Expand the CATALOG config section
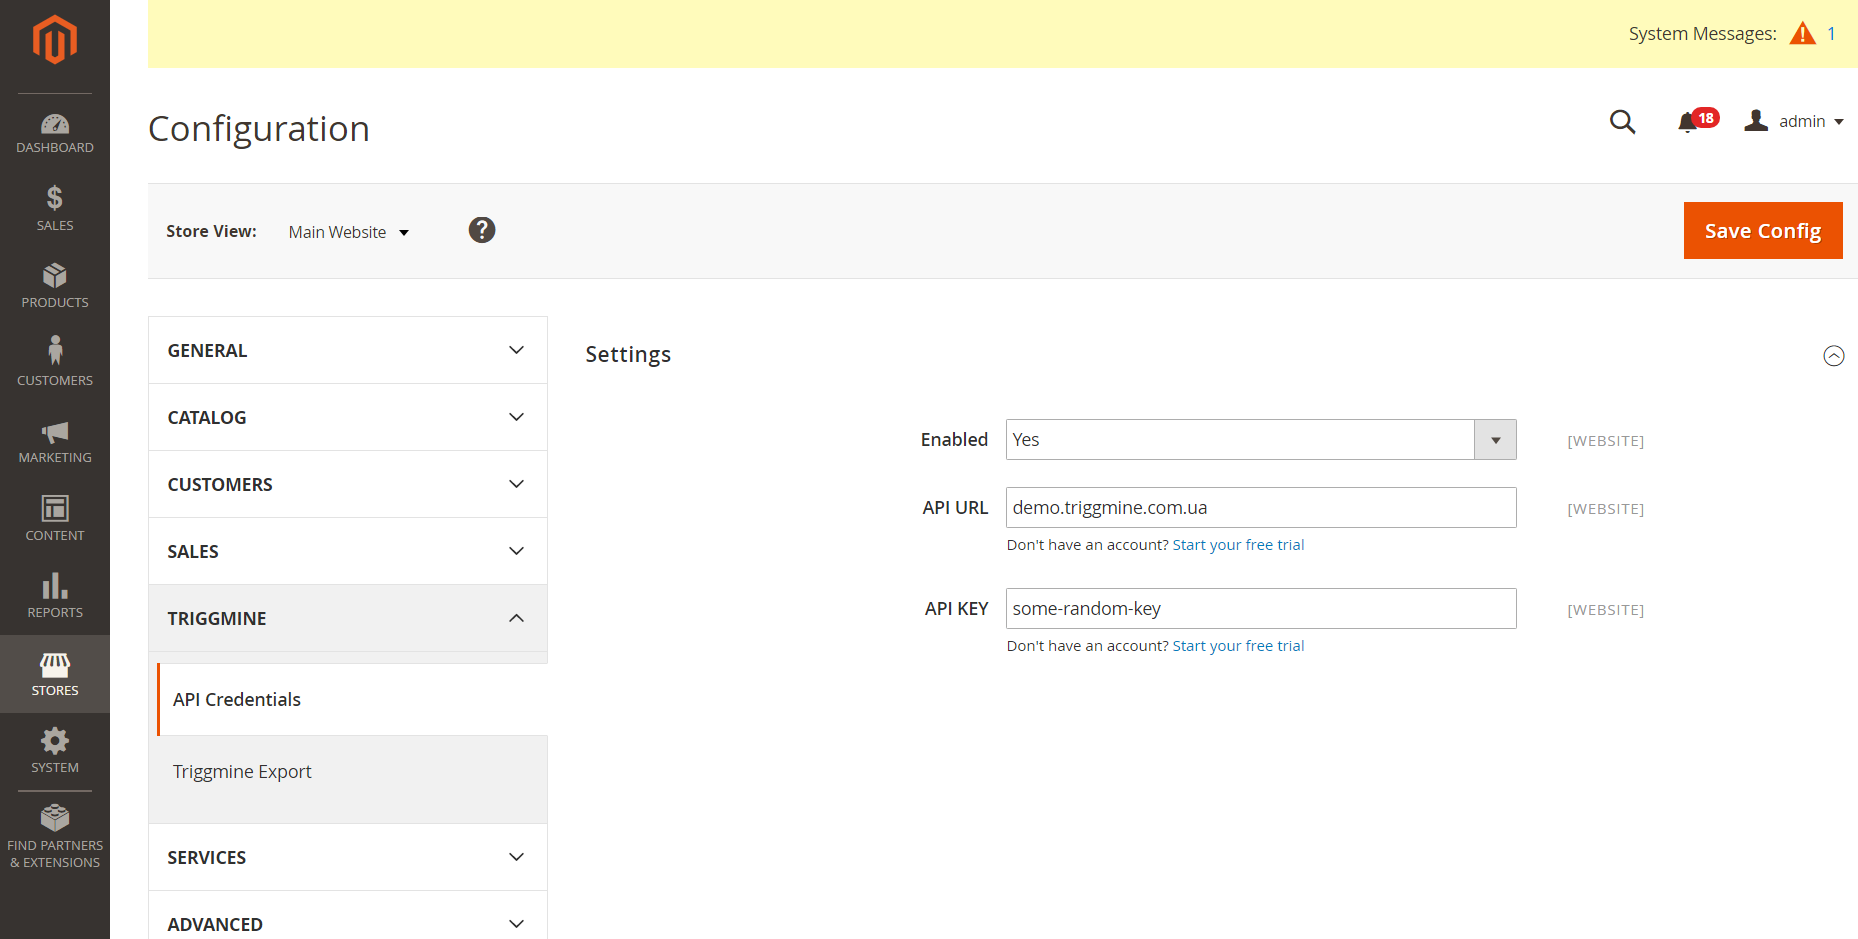Screen dimensions: 1858x939 348,417
